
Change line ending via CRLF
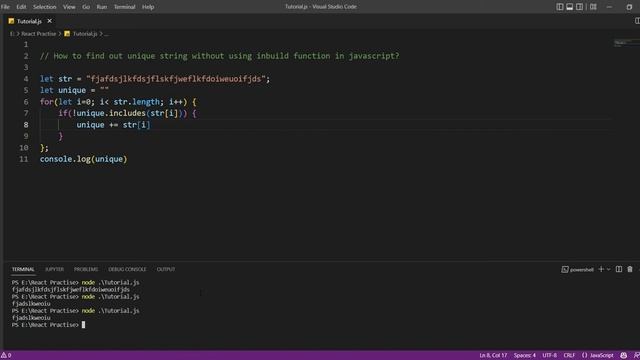569,356
